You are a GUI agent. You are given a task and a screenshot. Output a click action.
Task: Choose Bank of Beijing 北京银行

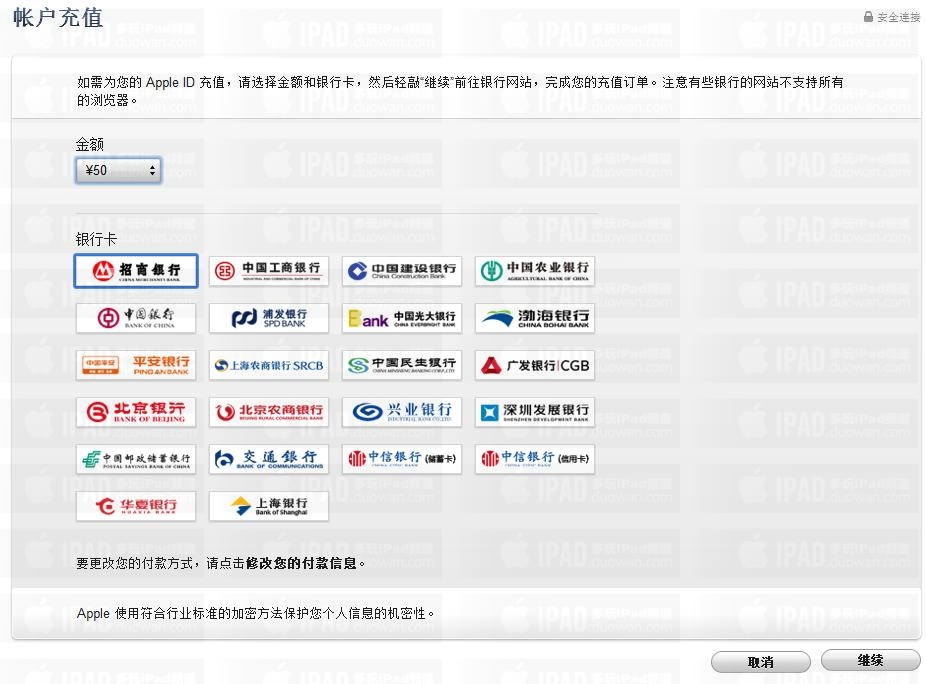point(136,412)
